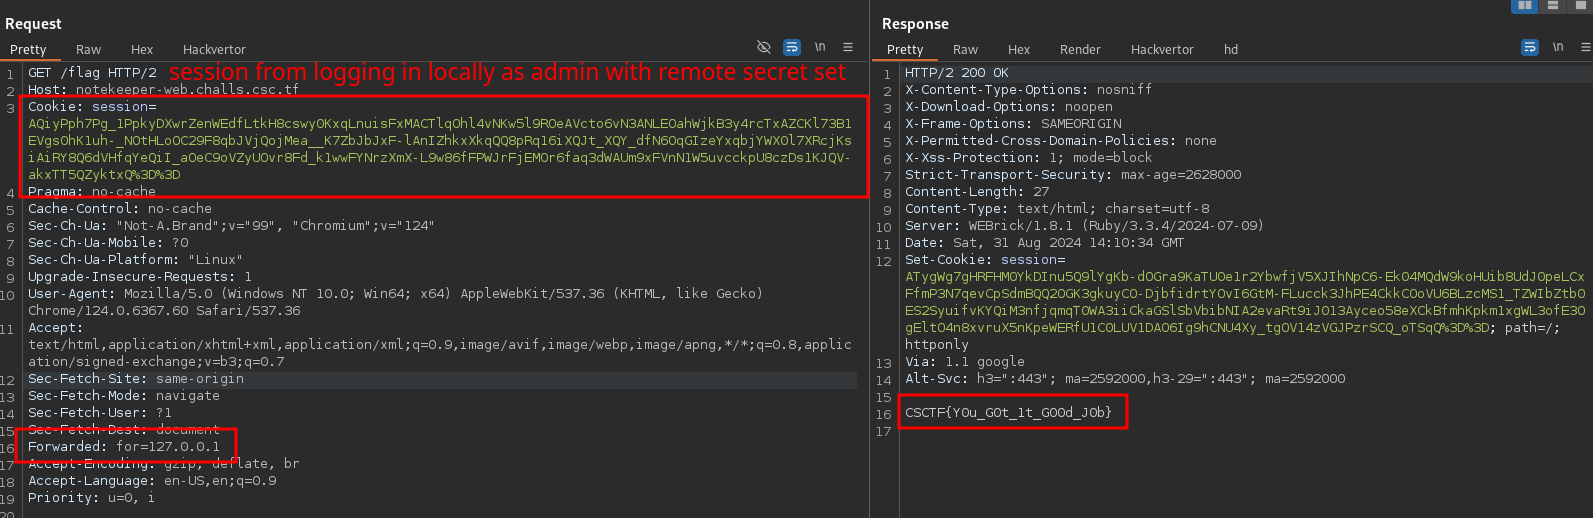Switch Response panel to Raw tab

(x=965, y=49)
